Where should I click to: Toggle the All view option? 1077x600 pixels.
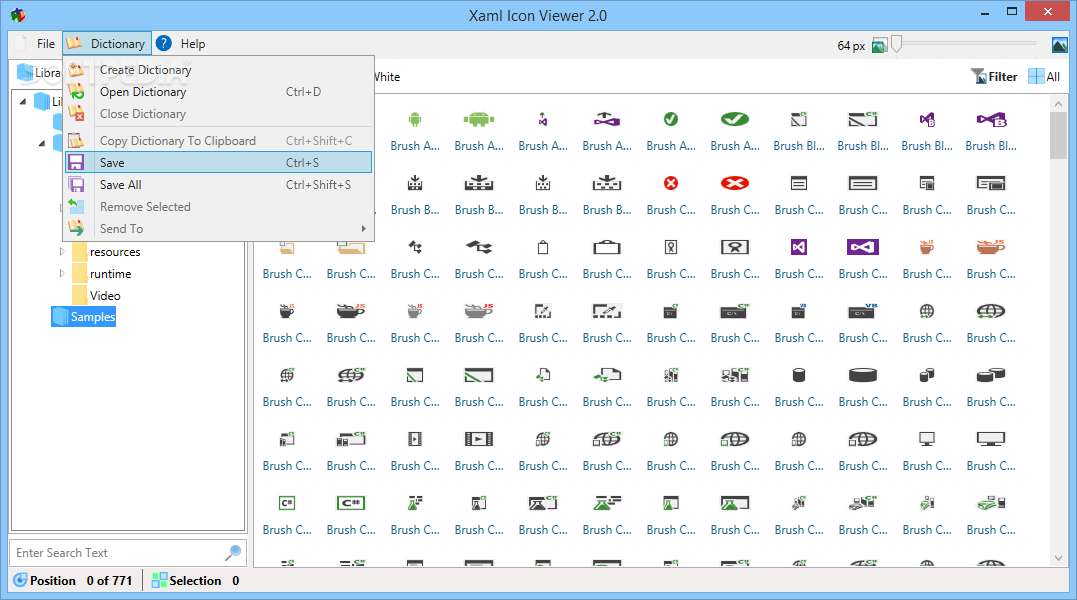1044,77
